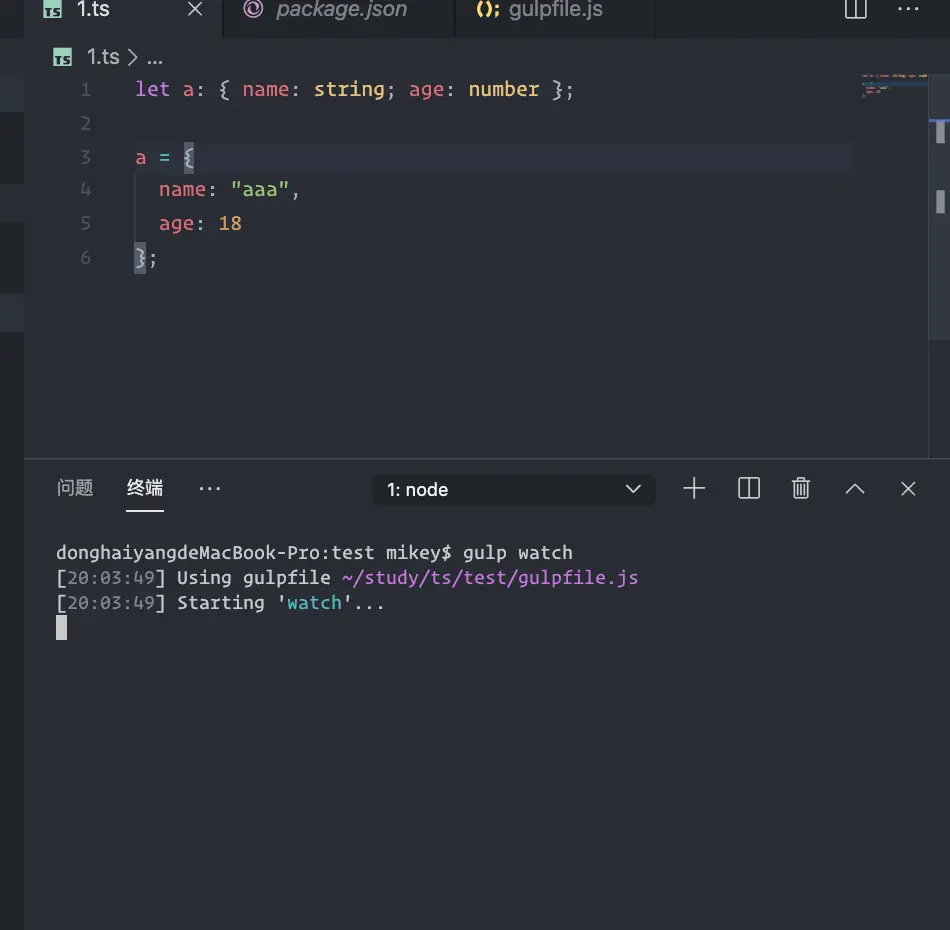Click the code minimap
Screen dimensions: 950x930
pyautogui.click(x=894, y=85)
